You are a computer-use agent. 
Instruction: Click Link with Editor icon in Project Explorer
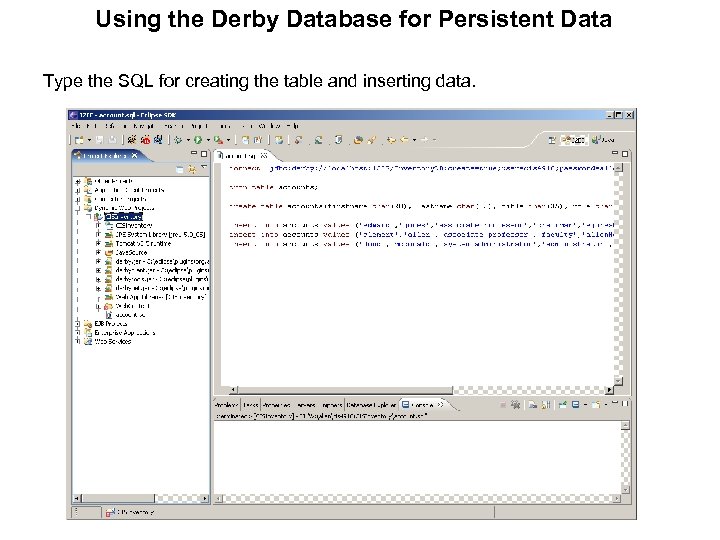pyautogui.click(x=192, y=170)
